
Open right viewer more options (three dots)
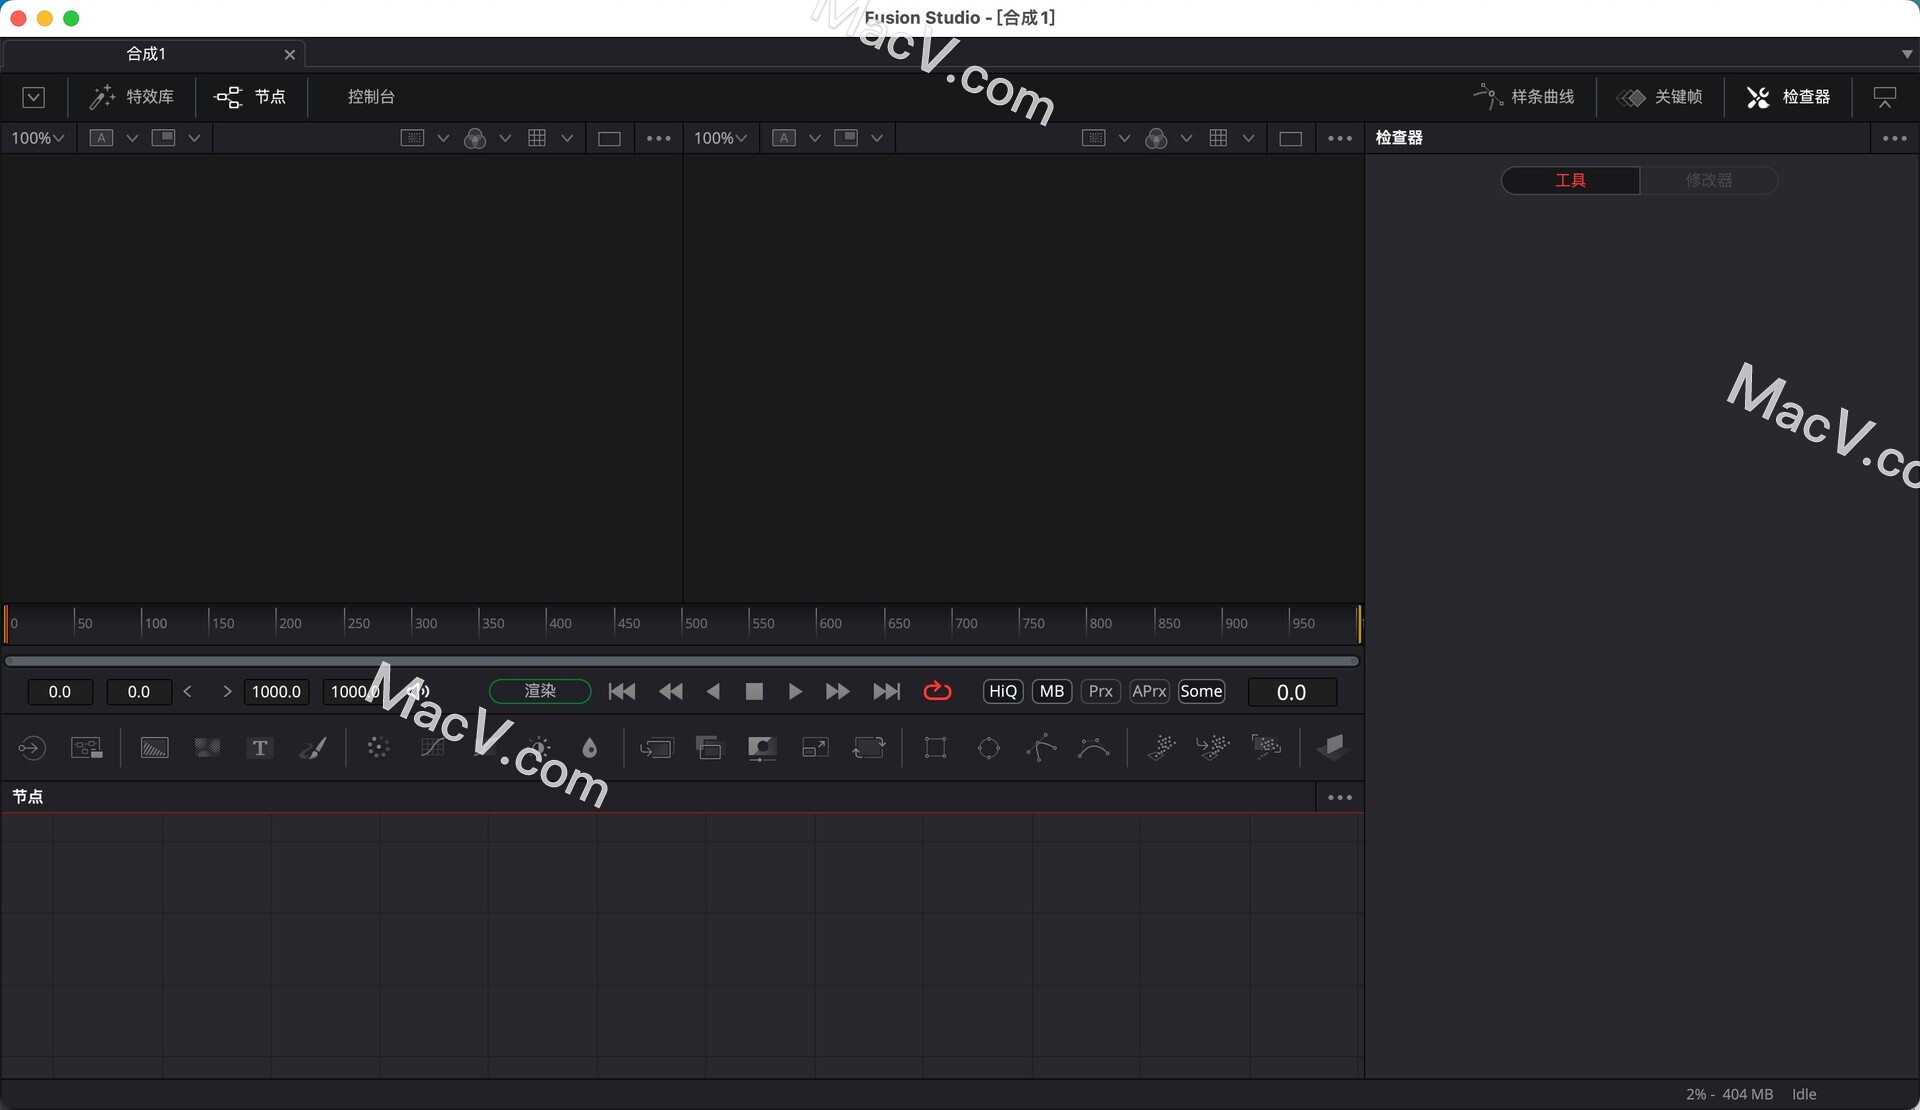(x=1339, y=138)
